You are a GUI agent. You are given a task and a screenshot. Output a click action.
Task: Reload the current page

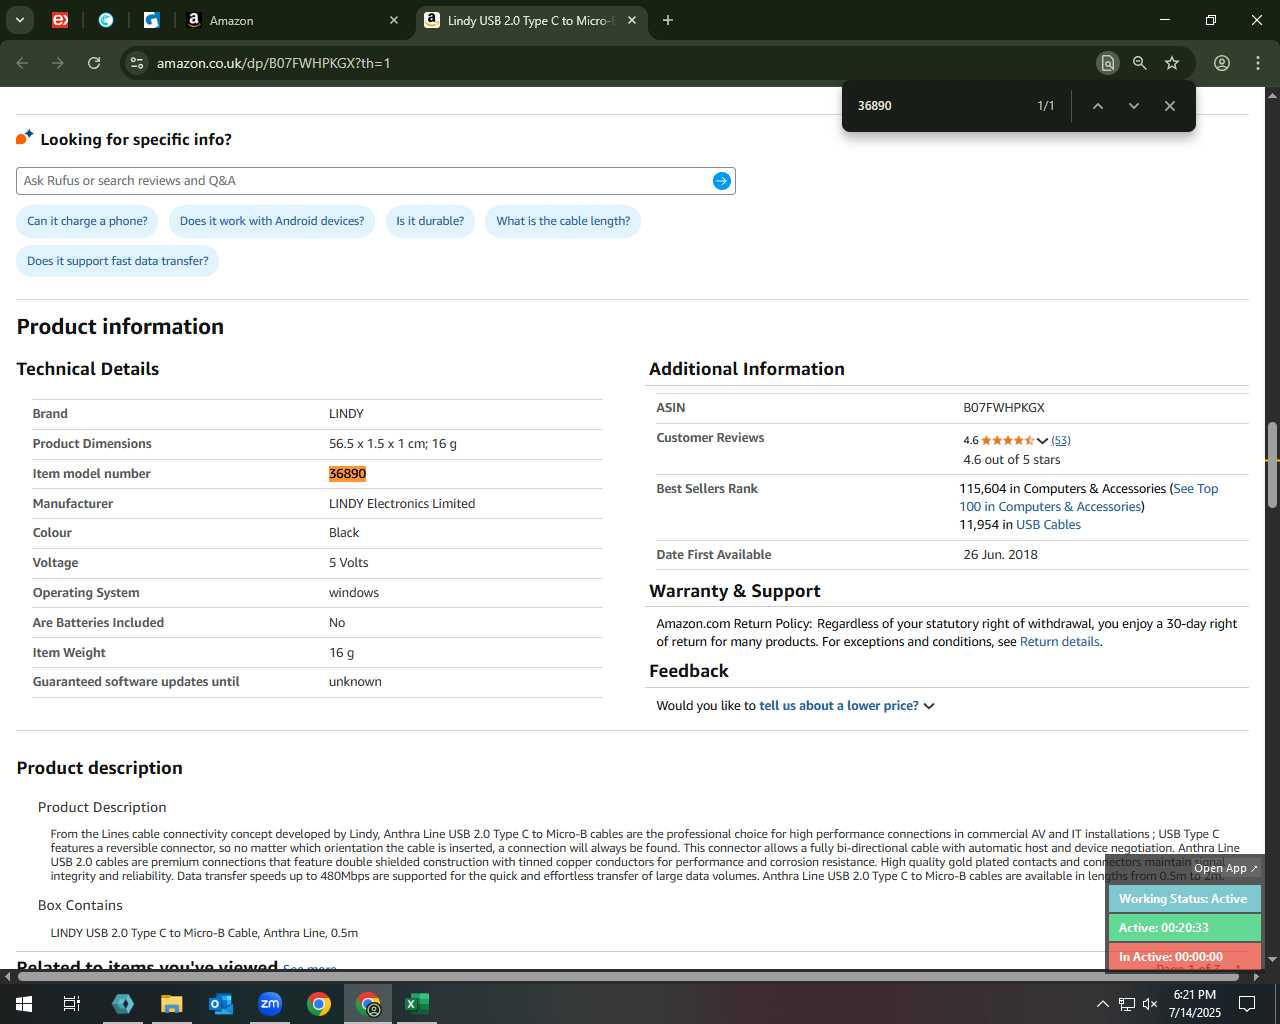pos(94,63)
